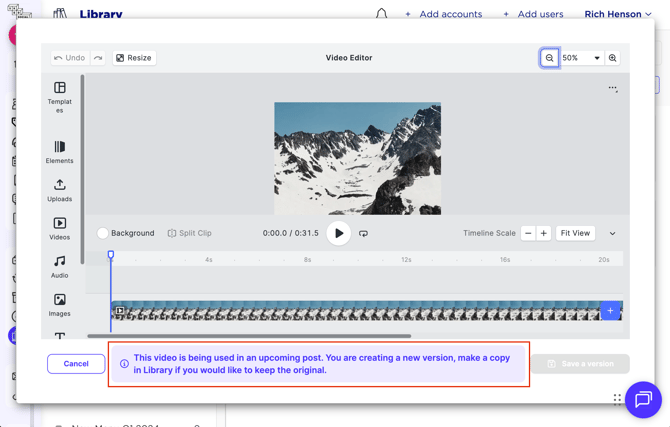Click the redo arrow icon
Viewport: 670px width, 427px height.
click(98, 58)
